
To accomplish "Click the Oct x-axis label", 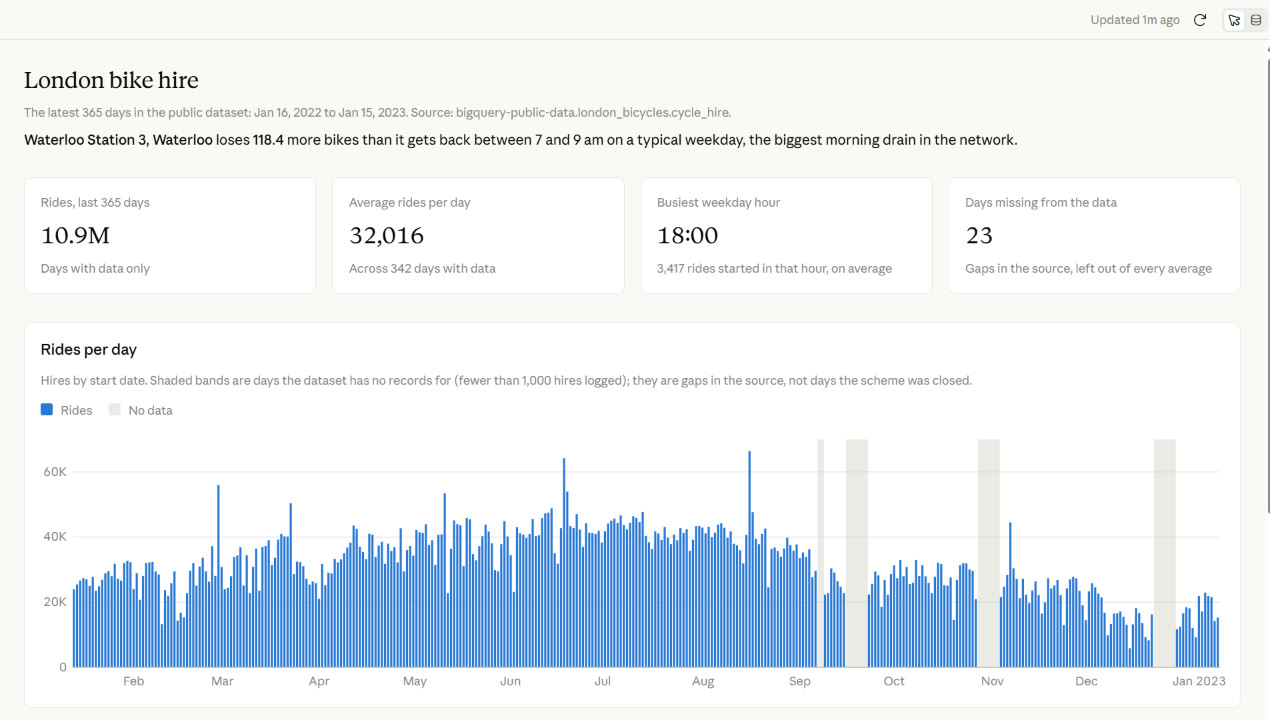I will pyautogui.click(x=894, y=681).
